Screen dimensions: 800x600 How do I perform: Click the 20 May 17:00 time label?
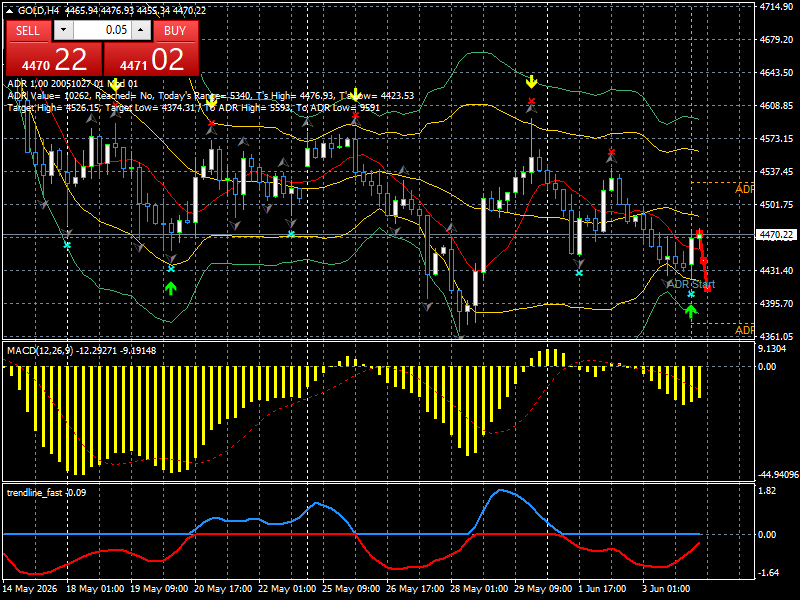(x=223, y=589)
